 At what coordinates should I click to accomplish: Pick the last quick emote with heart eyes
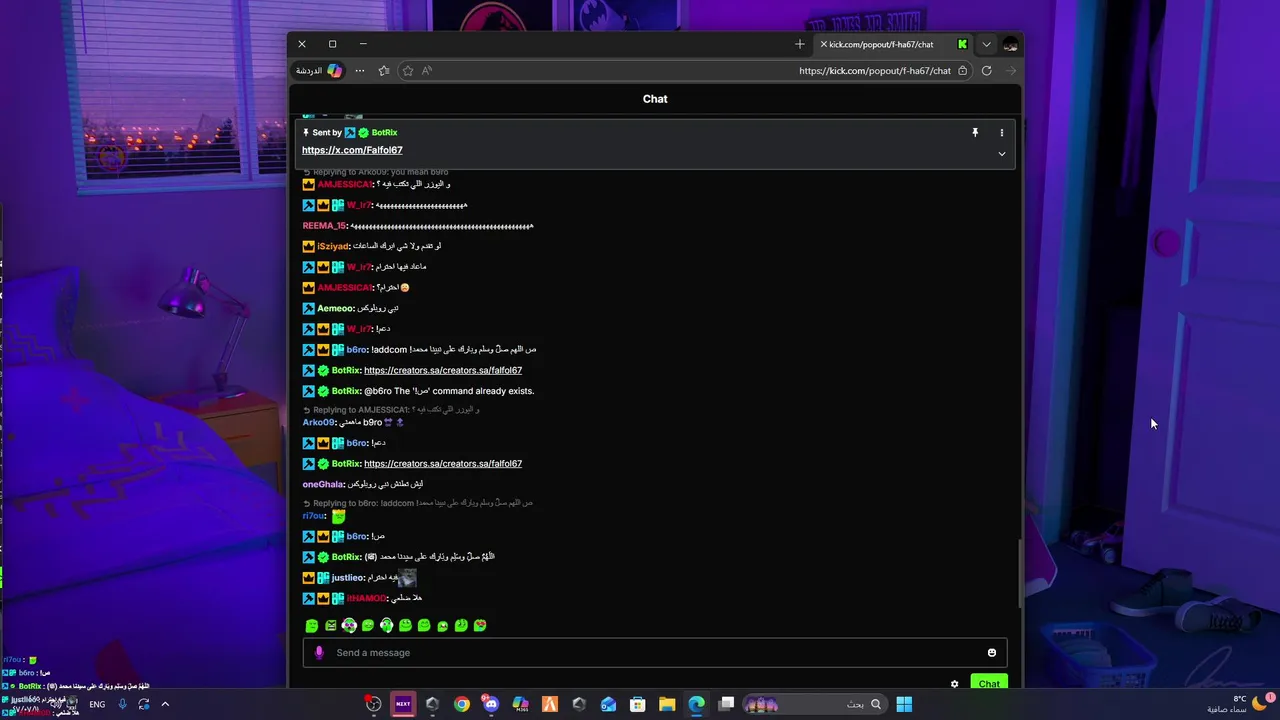pyautogui.click(x=480, y=625)
